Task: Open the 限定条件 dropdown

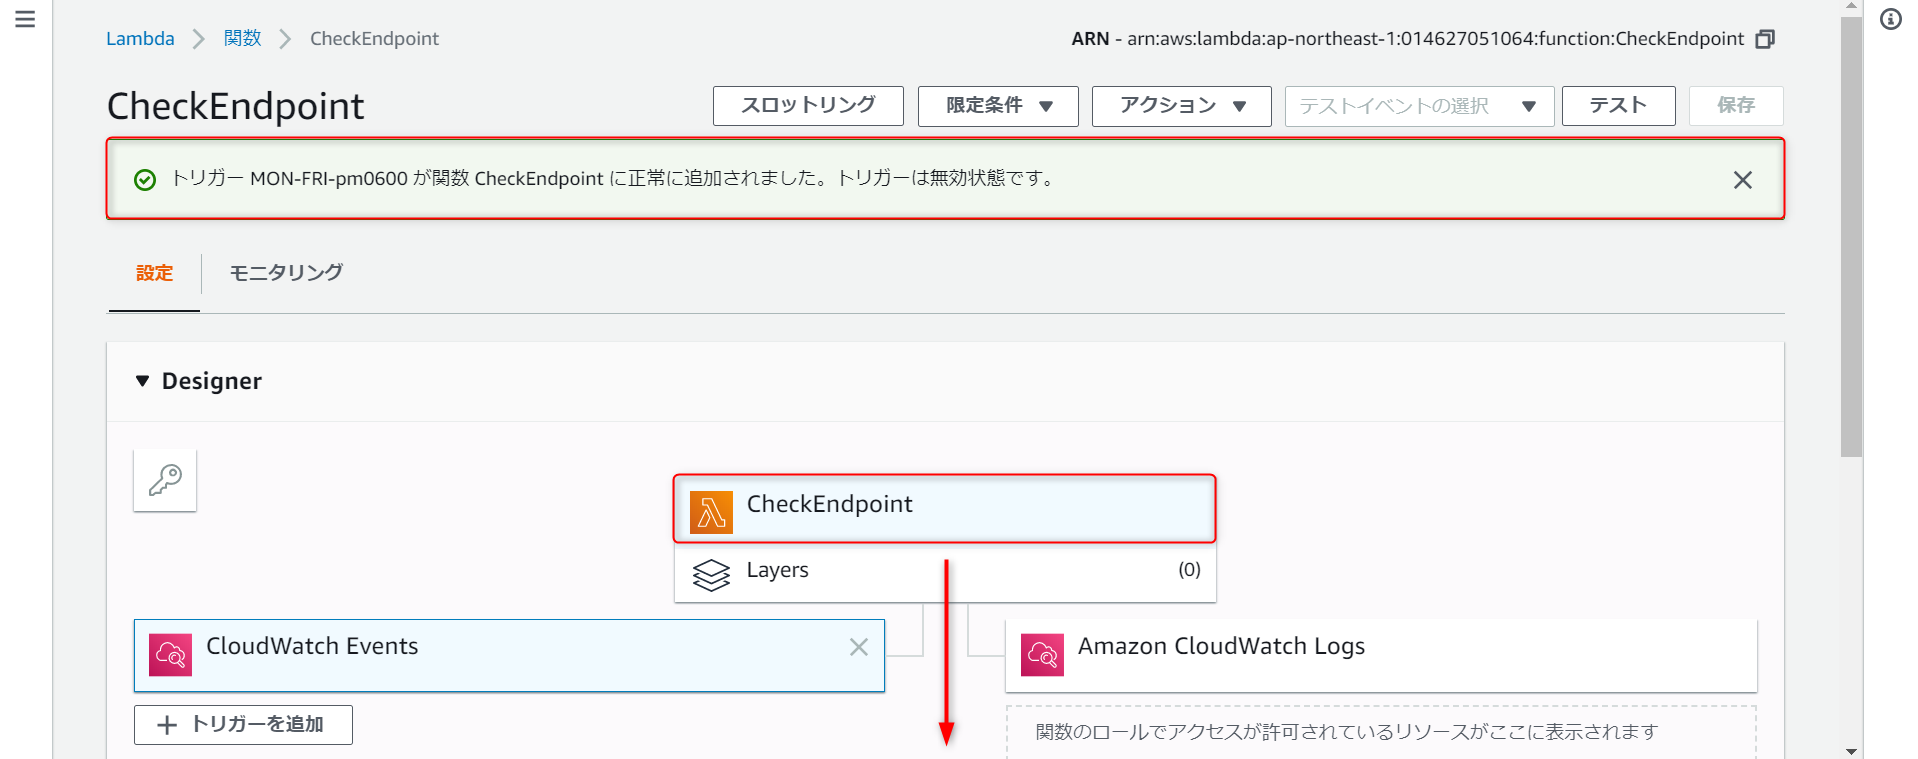Action: 998,106
